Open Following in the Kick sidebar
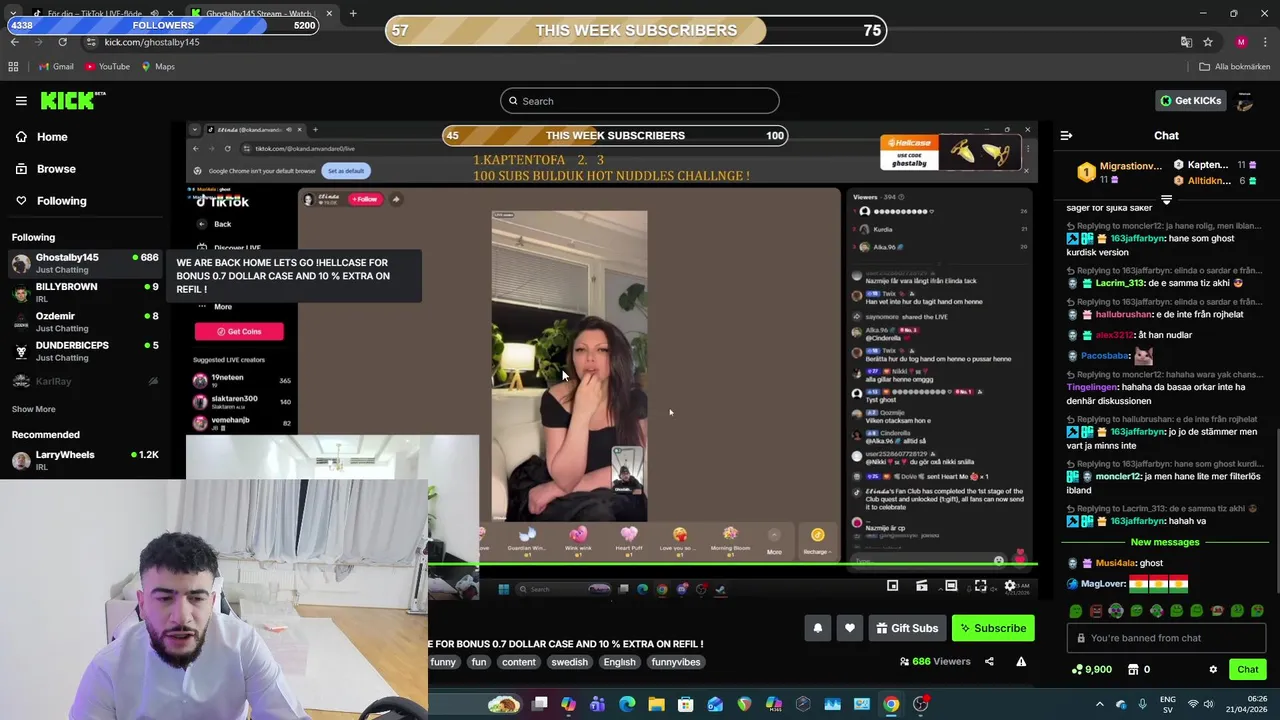The width and height of the screenshot is (1280, 720). click(x=61, y=201)
